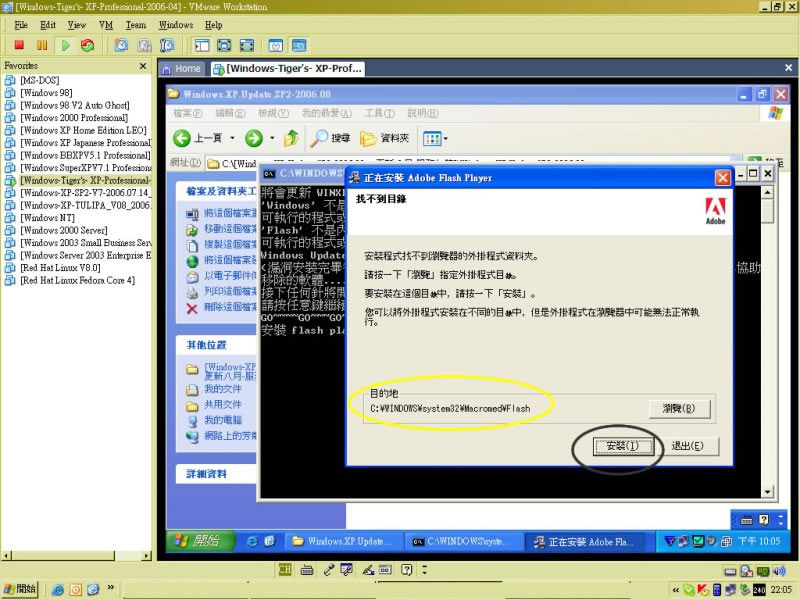Image resolution: width=800 pixels, height=600 pixels.
Task: Select [Windows 98] in Favorites
Action: click(x=46, y=93)
